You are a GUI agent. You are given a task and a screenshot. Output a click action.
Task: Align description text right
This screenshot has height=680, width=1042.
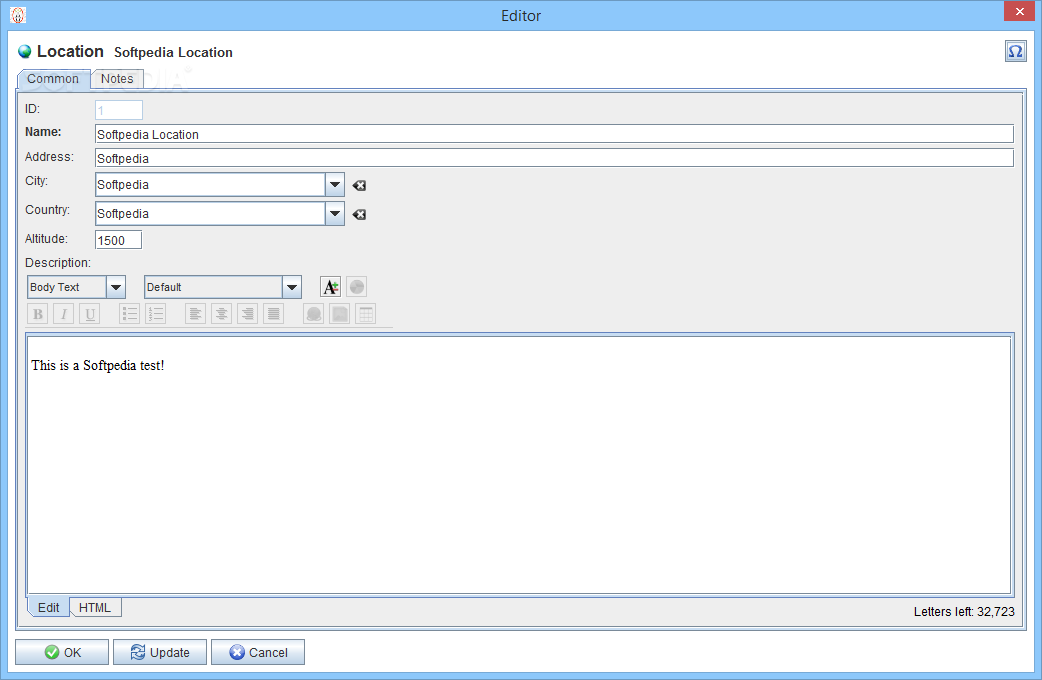pos(247,314)
